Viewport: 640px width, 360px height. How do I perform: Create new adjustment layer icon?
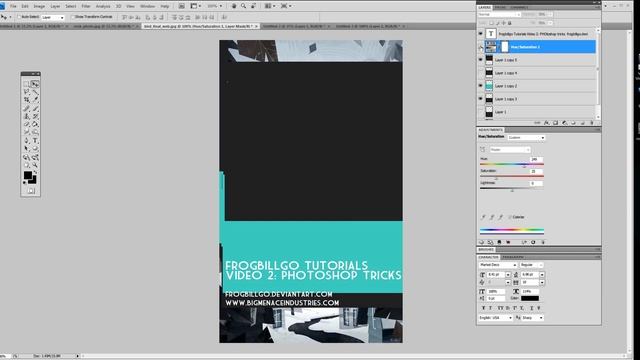tap(564, 123)
